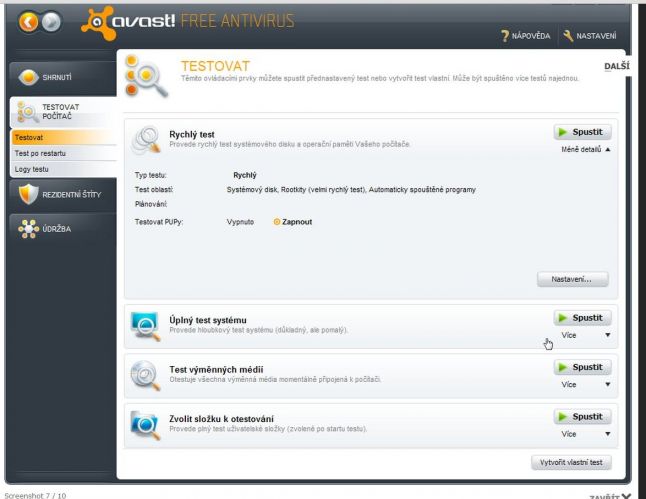Click the question mark Nápověda icon
Screen dimensions: 646x499
click(x=505, y=36)
